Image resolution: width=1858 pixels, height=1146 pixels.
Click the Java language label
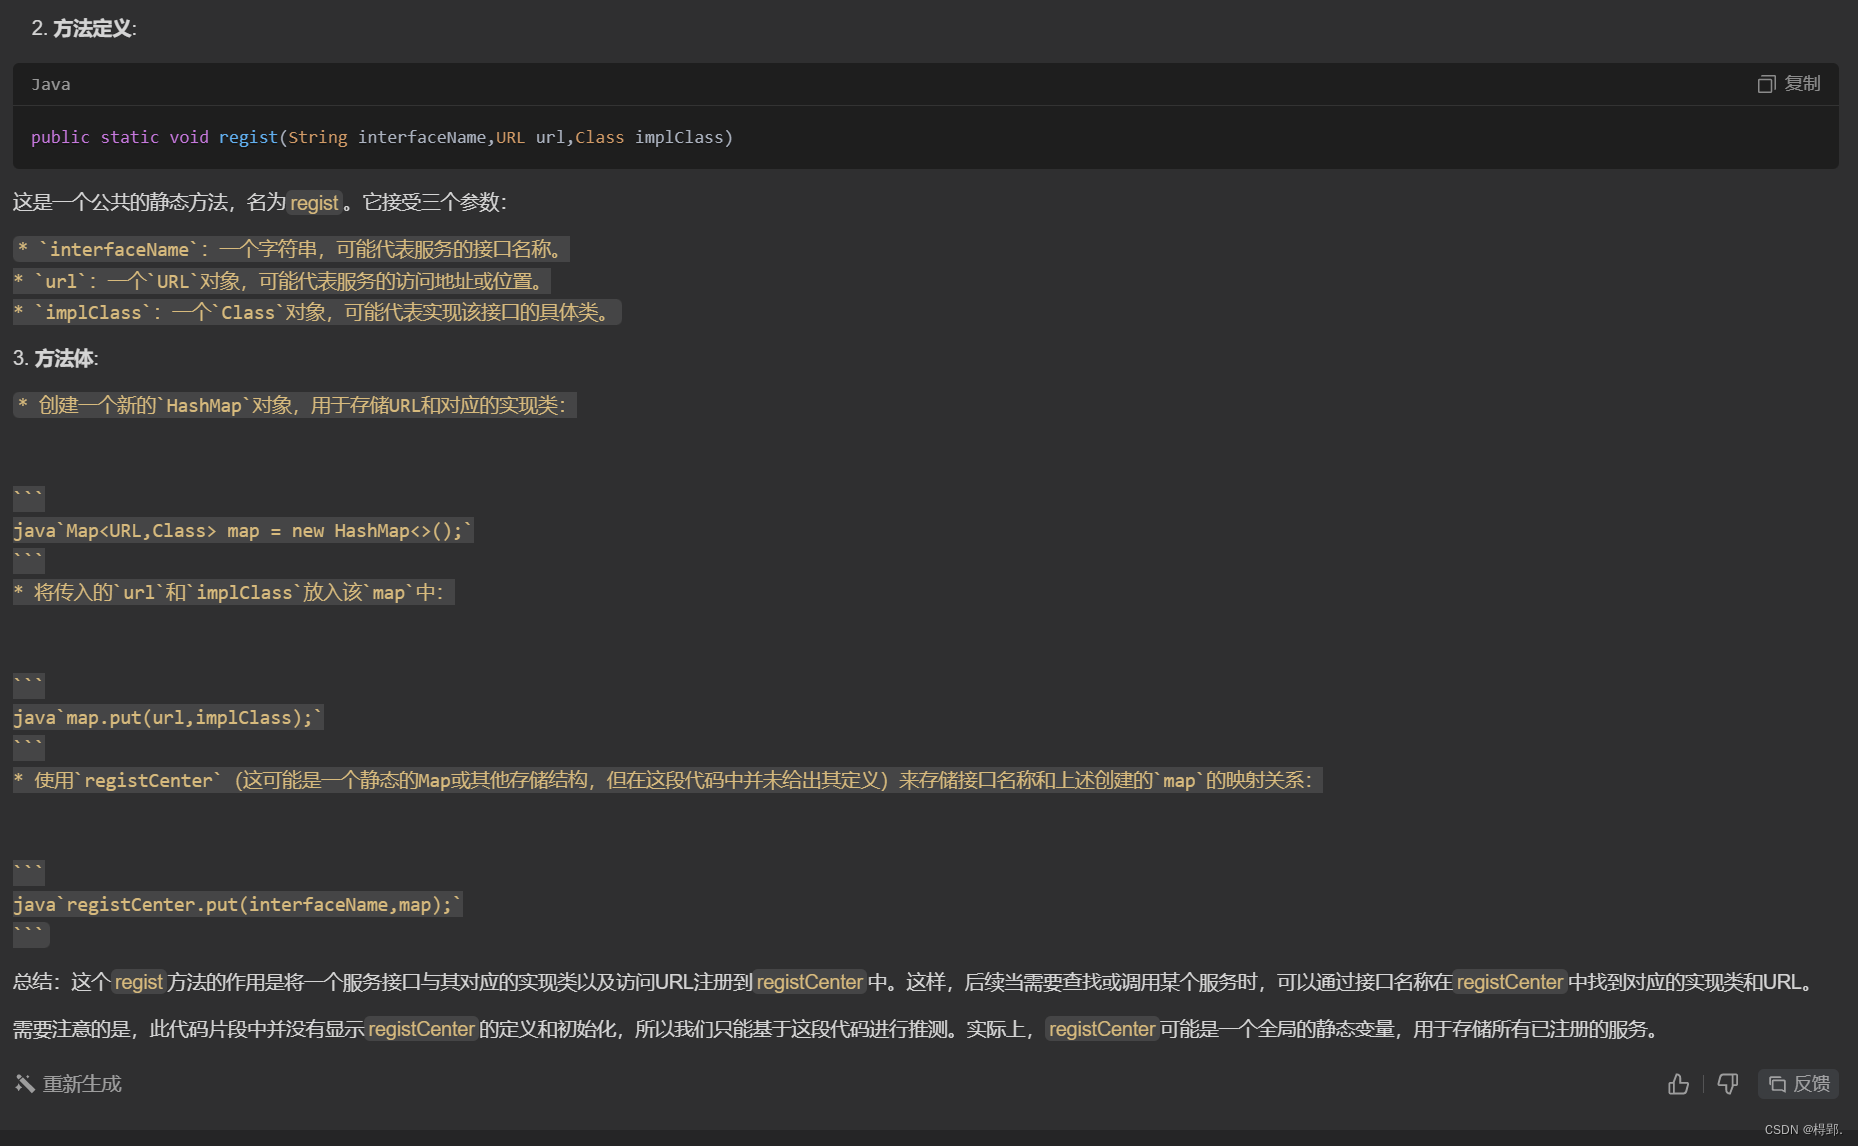(x=51, y=85)
